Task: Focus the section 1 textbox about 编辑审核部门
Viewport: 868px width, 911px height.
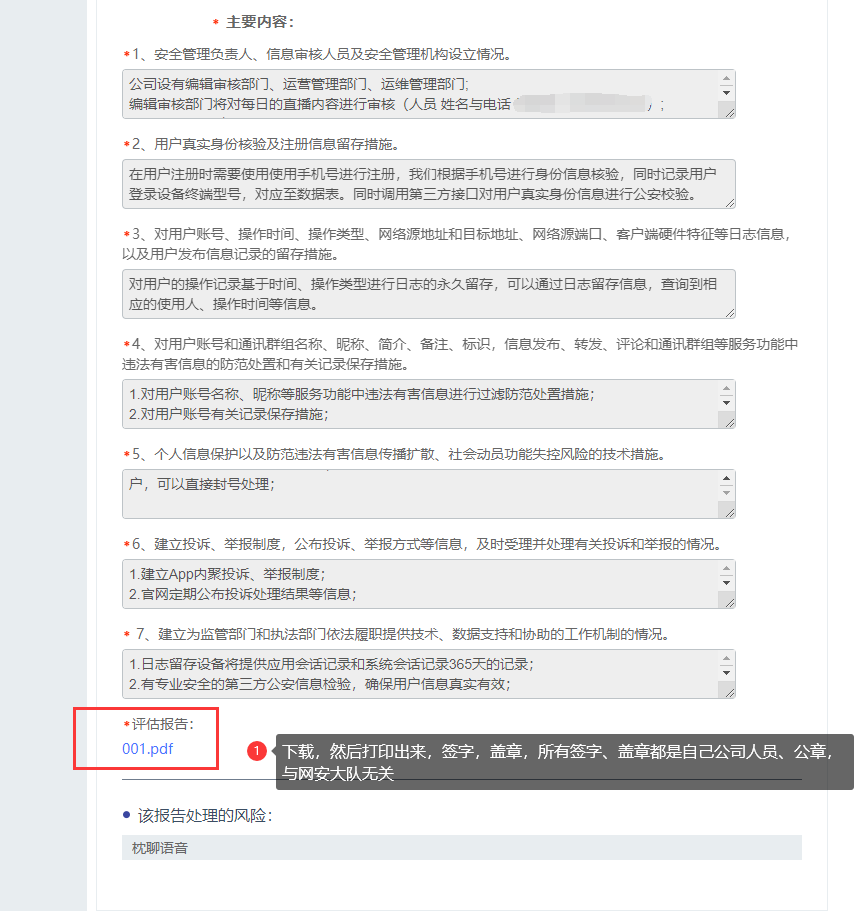Action: point(420,94)
